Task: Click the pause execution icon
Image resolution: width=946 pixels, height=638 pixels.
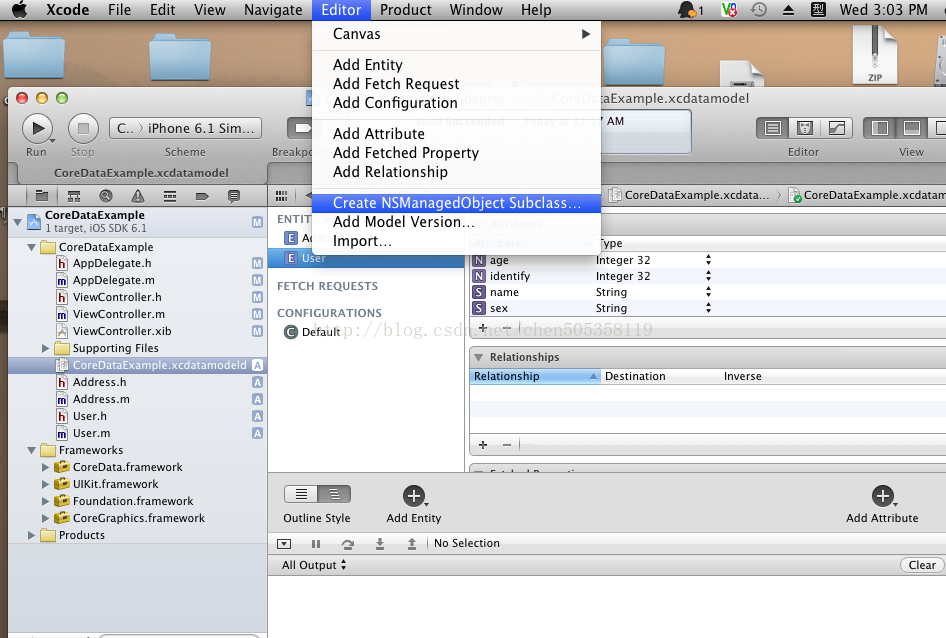Action: pyautogui.click(x=316, y=544)
